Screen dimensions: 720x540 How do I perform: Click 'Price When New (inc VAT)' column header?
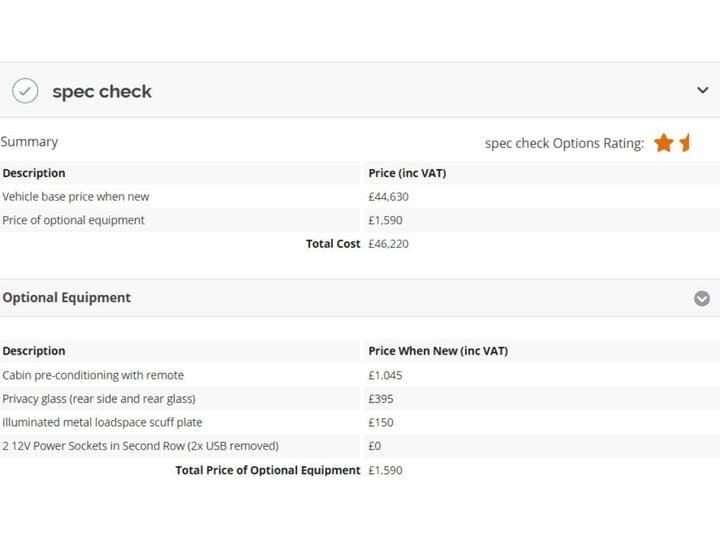[438, 351]
